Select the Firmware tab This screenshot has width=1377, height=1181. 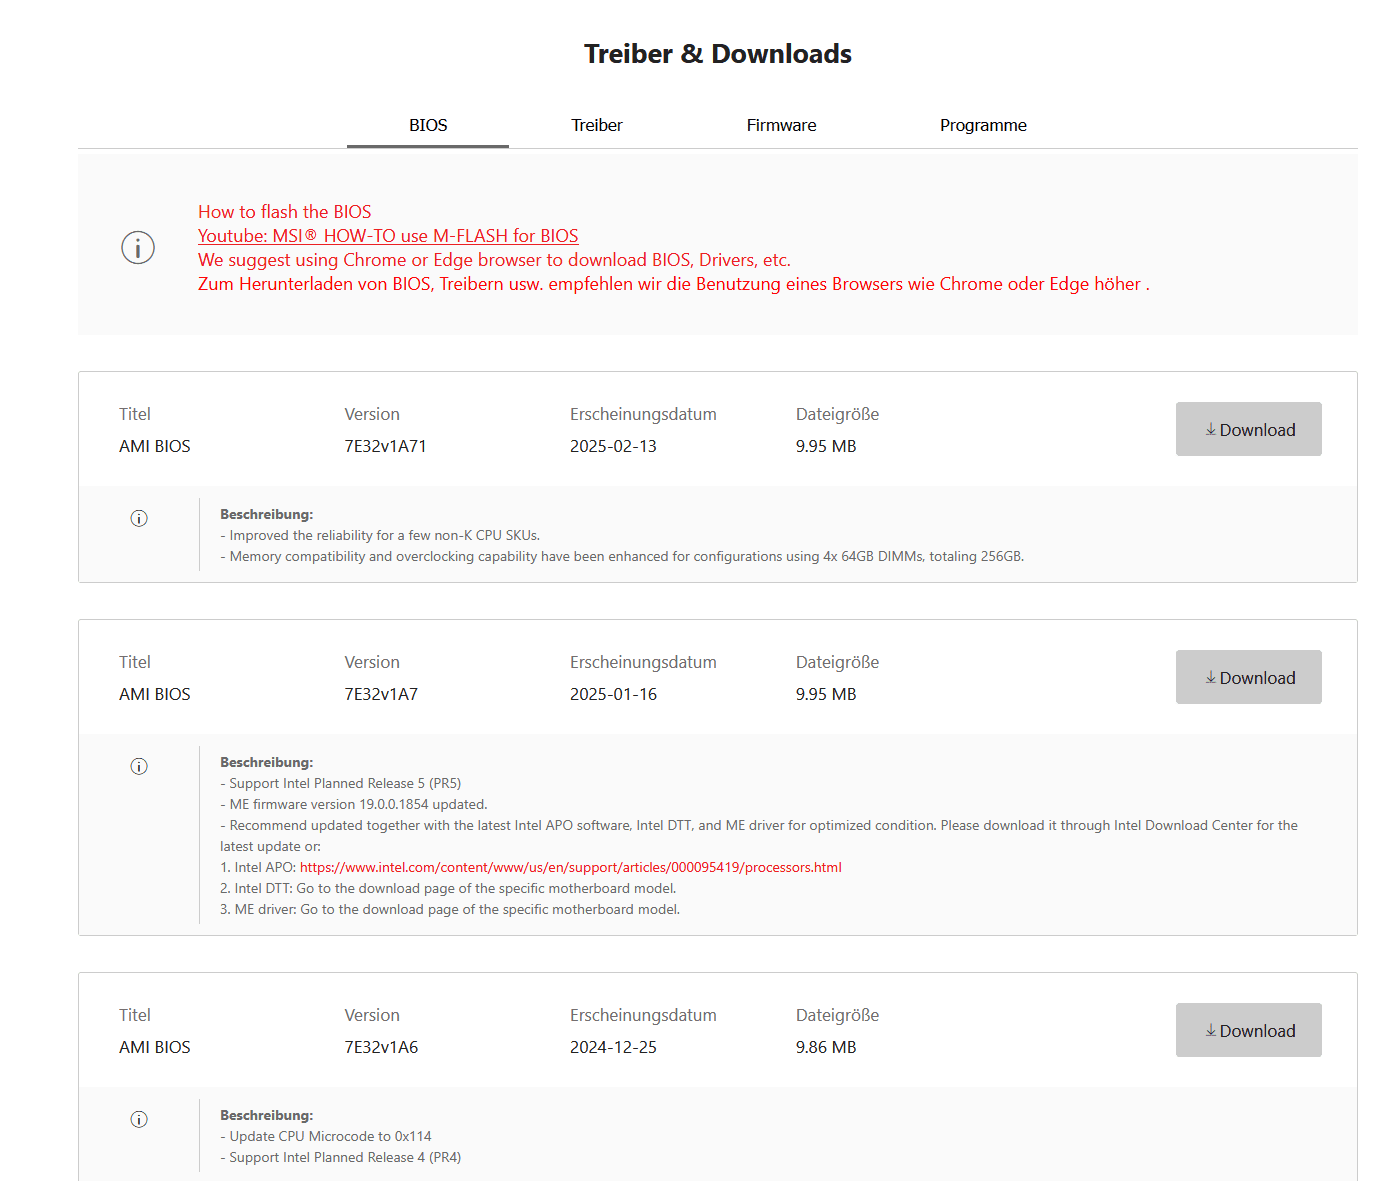coord(781,126)
